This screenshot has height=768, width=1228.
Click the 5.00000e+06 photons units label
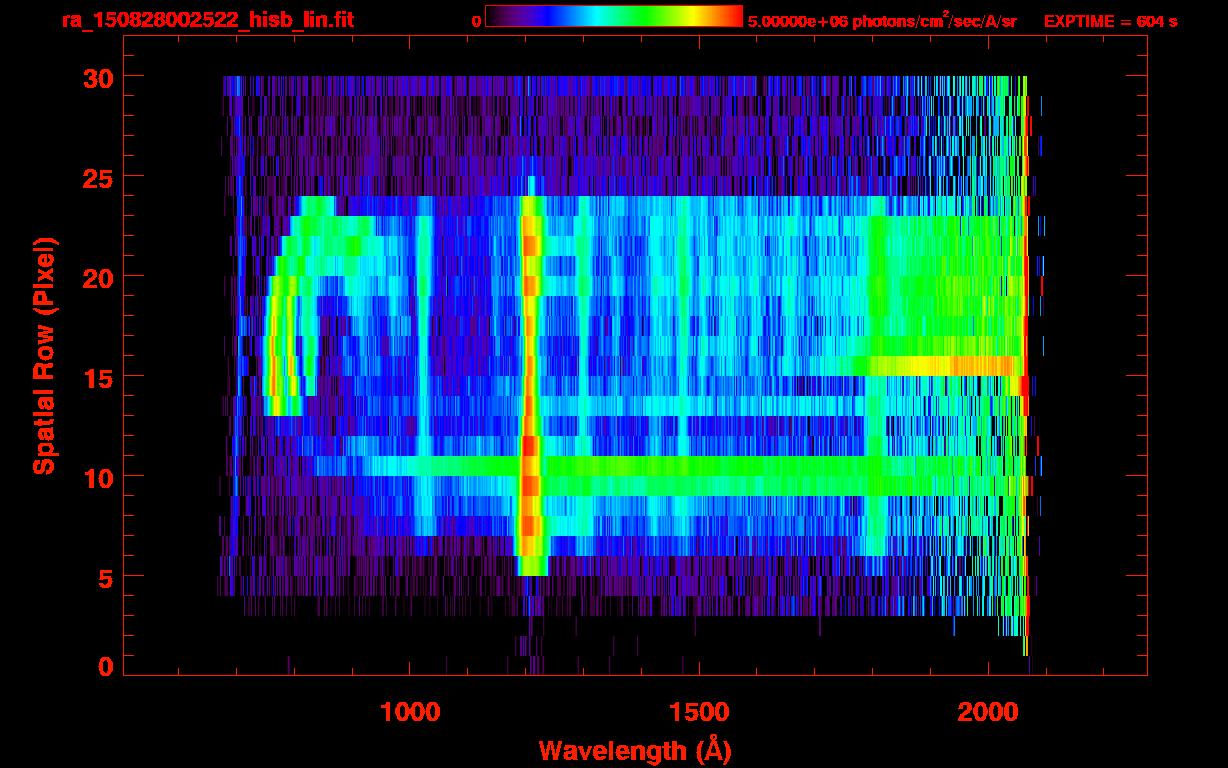click(x=882, y=20)
